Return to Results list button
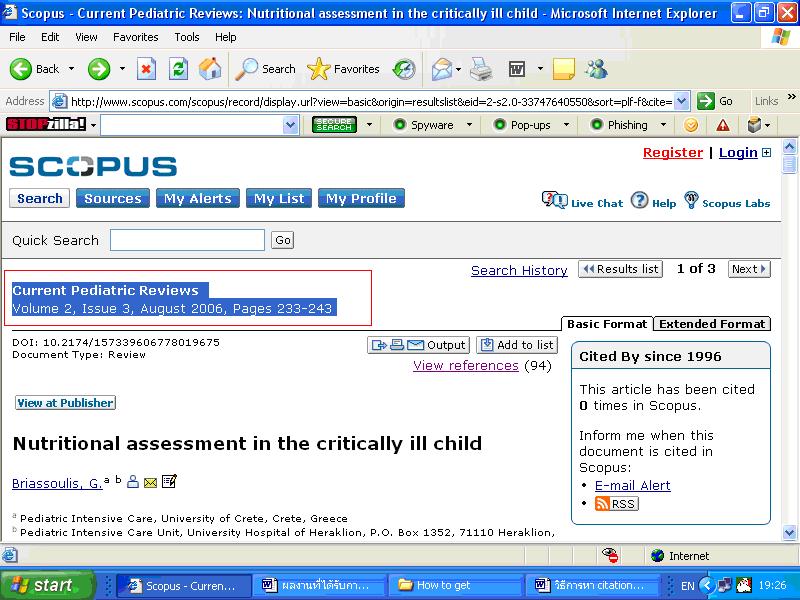The width and height of the screenshot is (800, 600). coord(620,269)
